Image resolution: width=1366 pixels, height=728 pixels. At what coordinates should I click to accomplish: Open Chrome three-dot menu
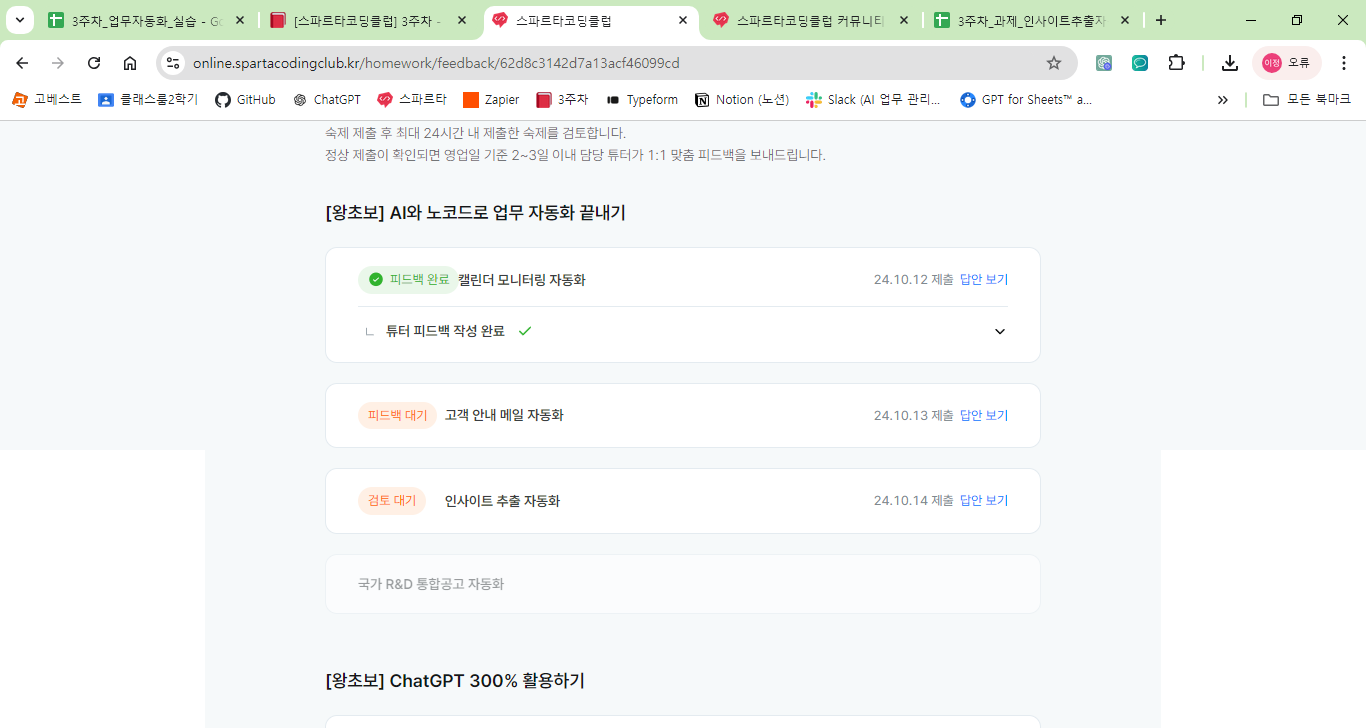coord(1344,63)
